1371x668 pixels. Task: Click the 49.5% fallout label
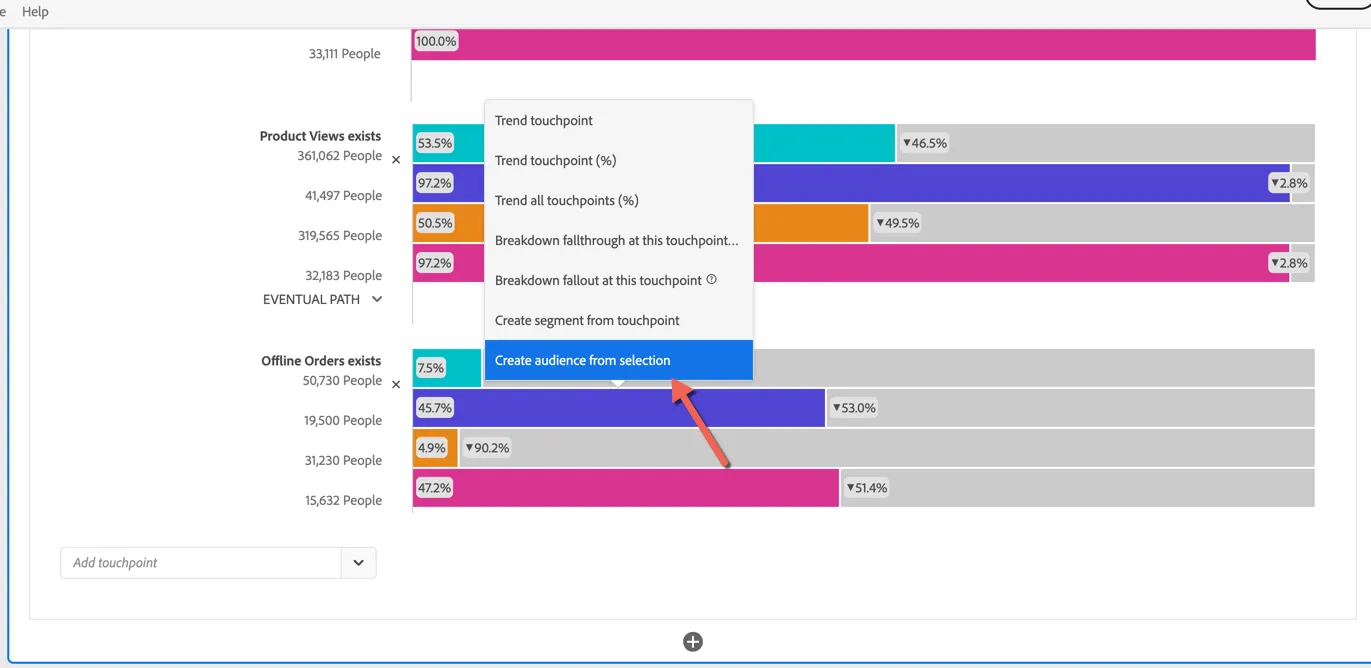(897, 223)
